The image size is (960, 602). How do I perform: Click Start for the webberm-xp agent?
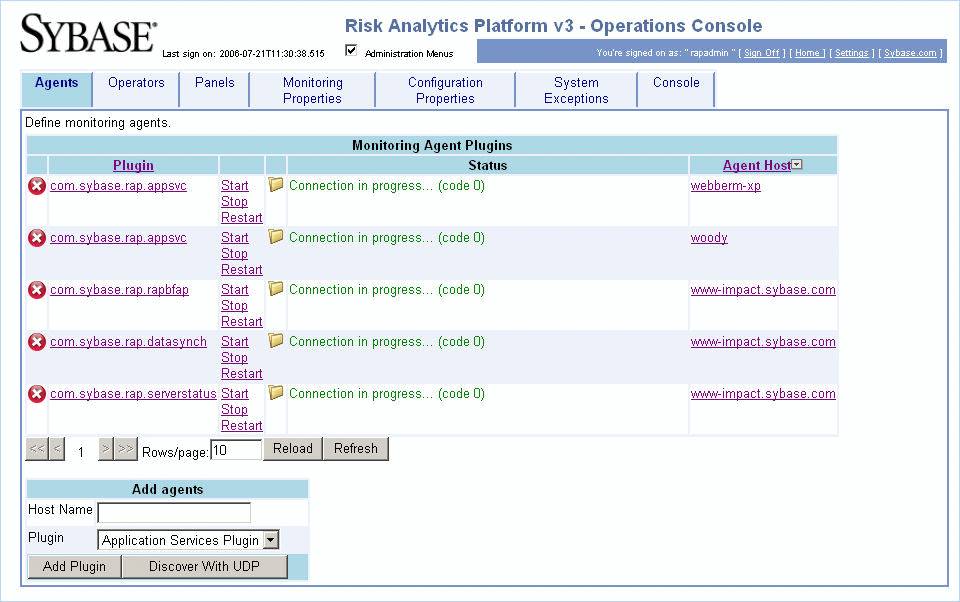point(234,186)
